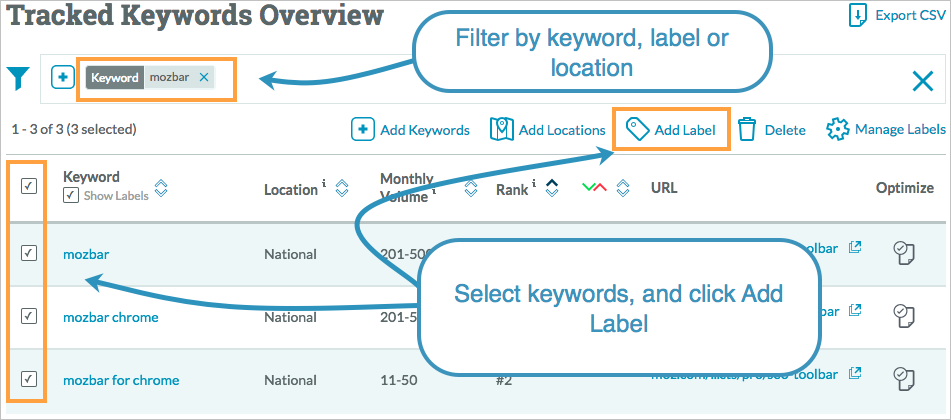Click the Delete trash can icon
The width and height of the screenshot is (951, 420).
747,130
